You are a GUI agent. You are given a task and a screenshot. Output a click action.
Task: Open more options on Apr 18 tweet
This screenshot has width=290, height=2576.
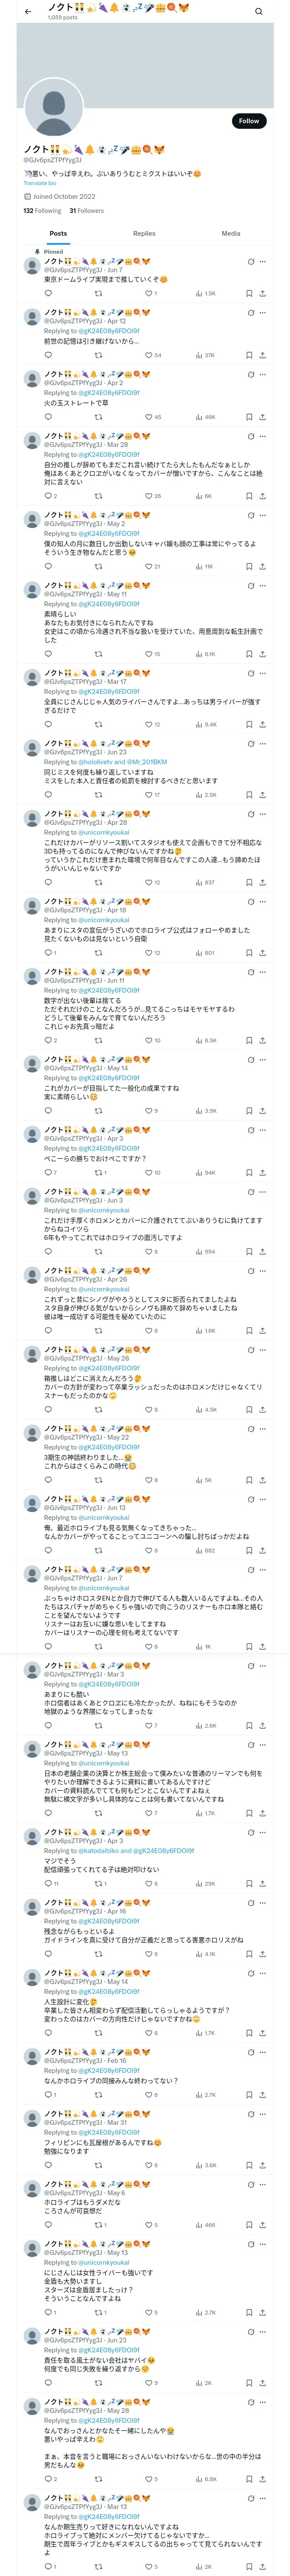263,901
